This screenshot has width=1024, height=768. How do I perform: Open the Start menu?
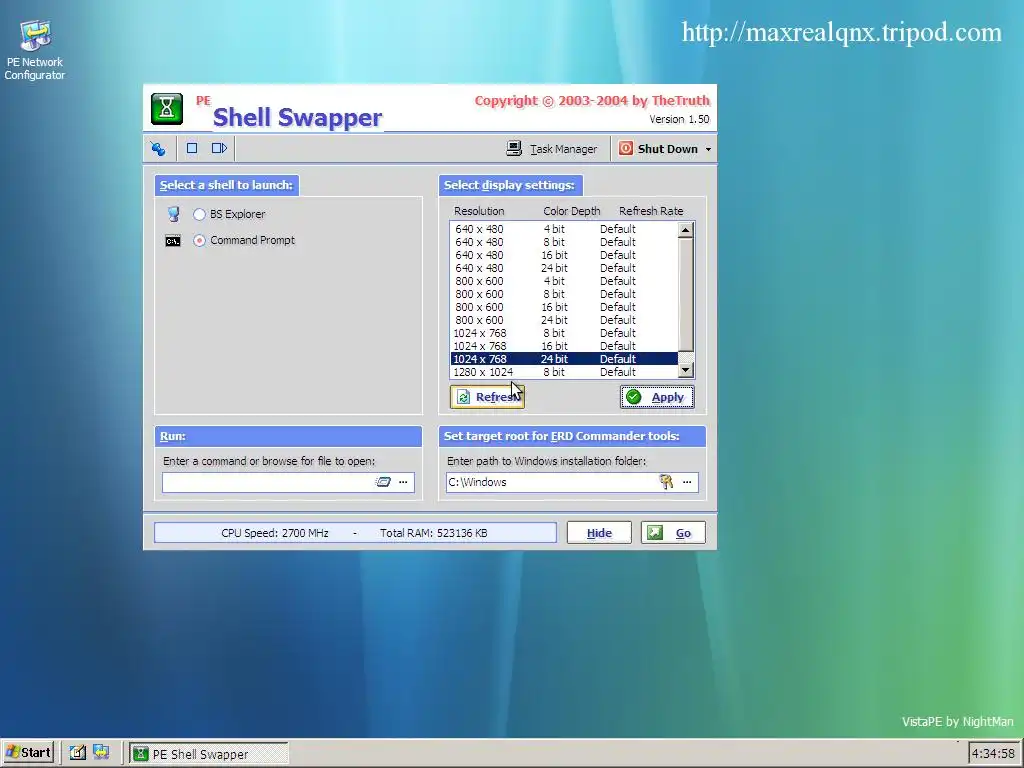click(27, 753)
